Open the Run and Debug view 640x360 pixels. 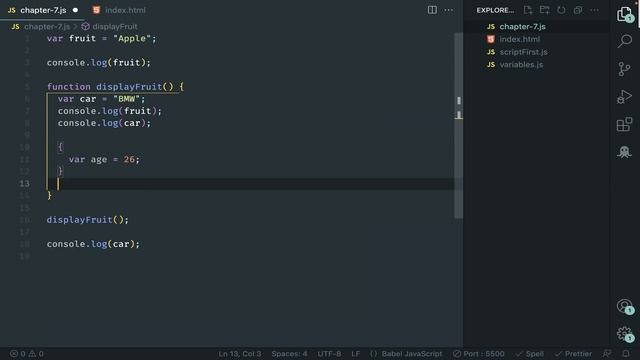pos(624,97)
